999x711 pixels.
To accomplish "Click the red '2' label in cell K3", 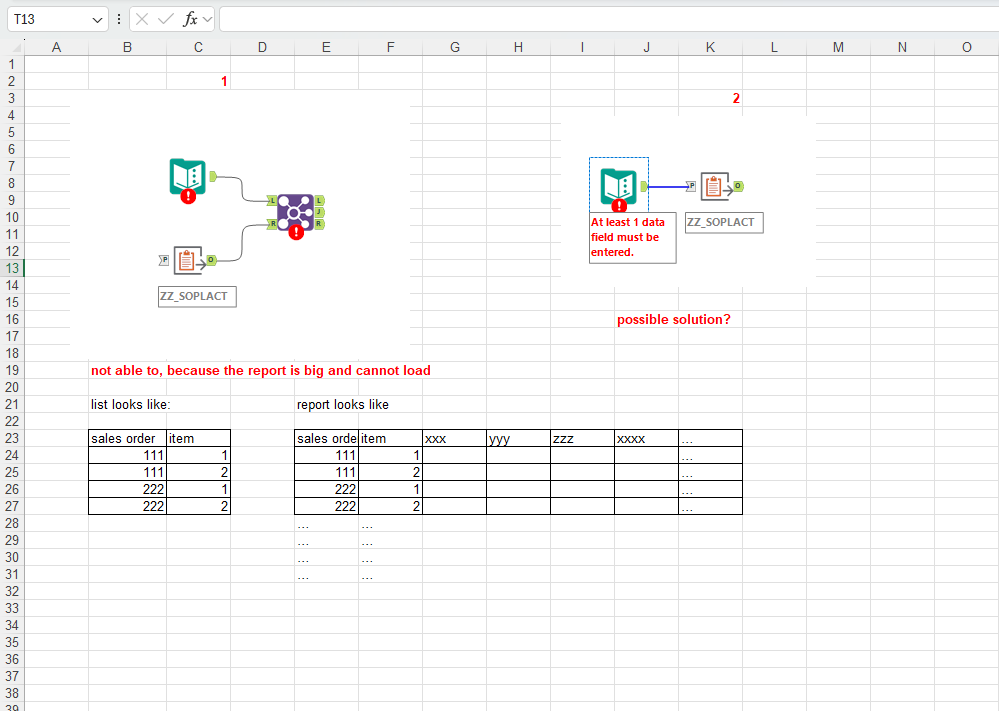I will tap(736, 98).
